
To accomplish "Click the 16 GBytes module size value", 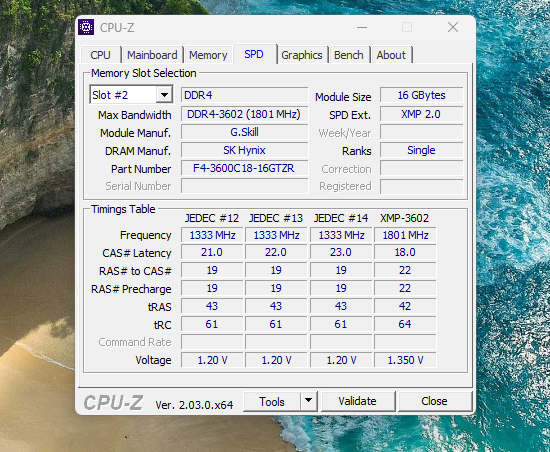I will 421,95.
